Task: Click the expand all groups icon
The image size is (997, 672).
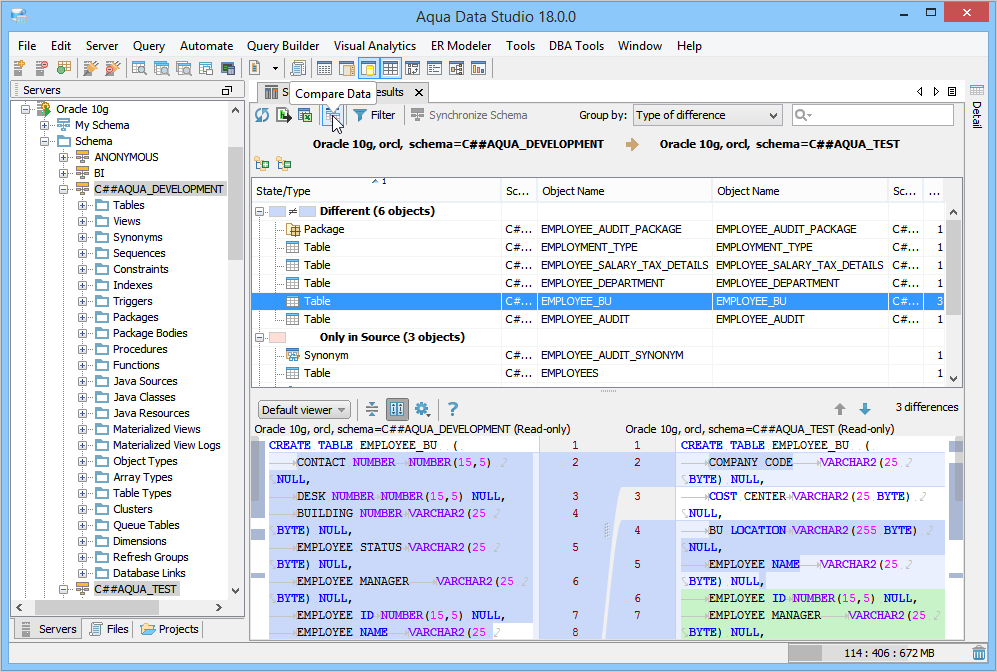Action: [262, 164]
